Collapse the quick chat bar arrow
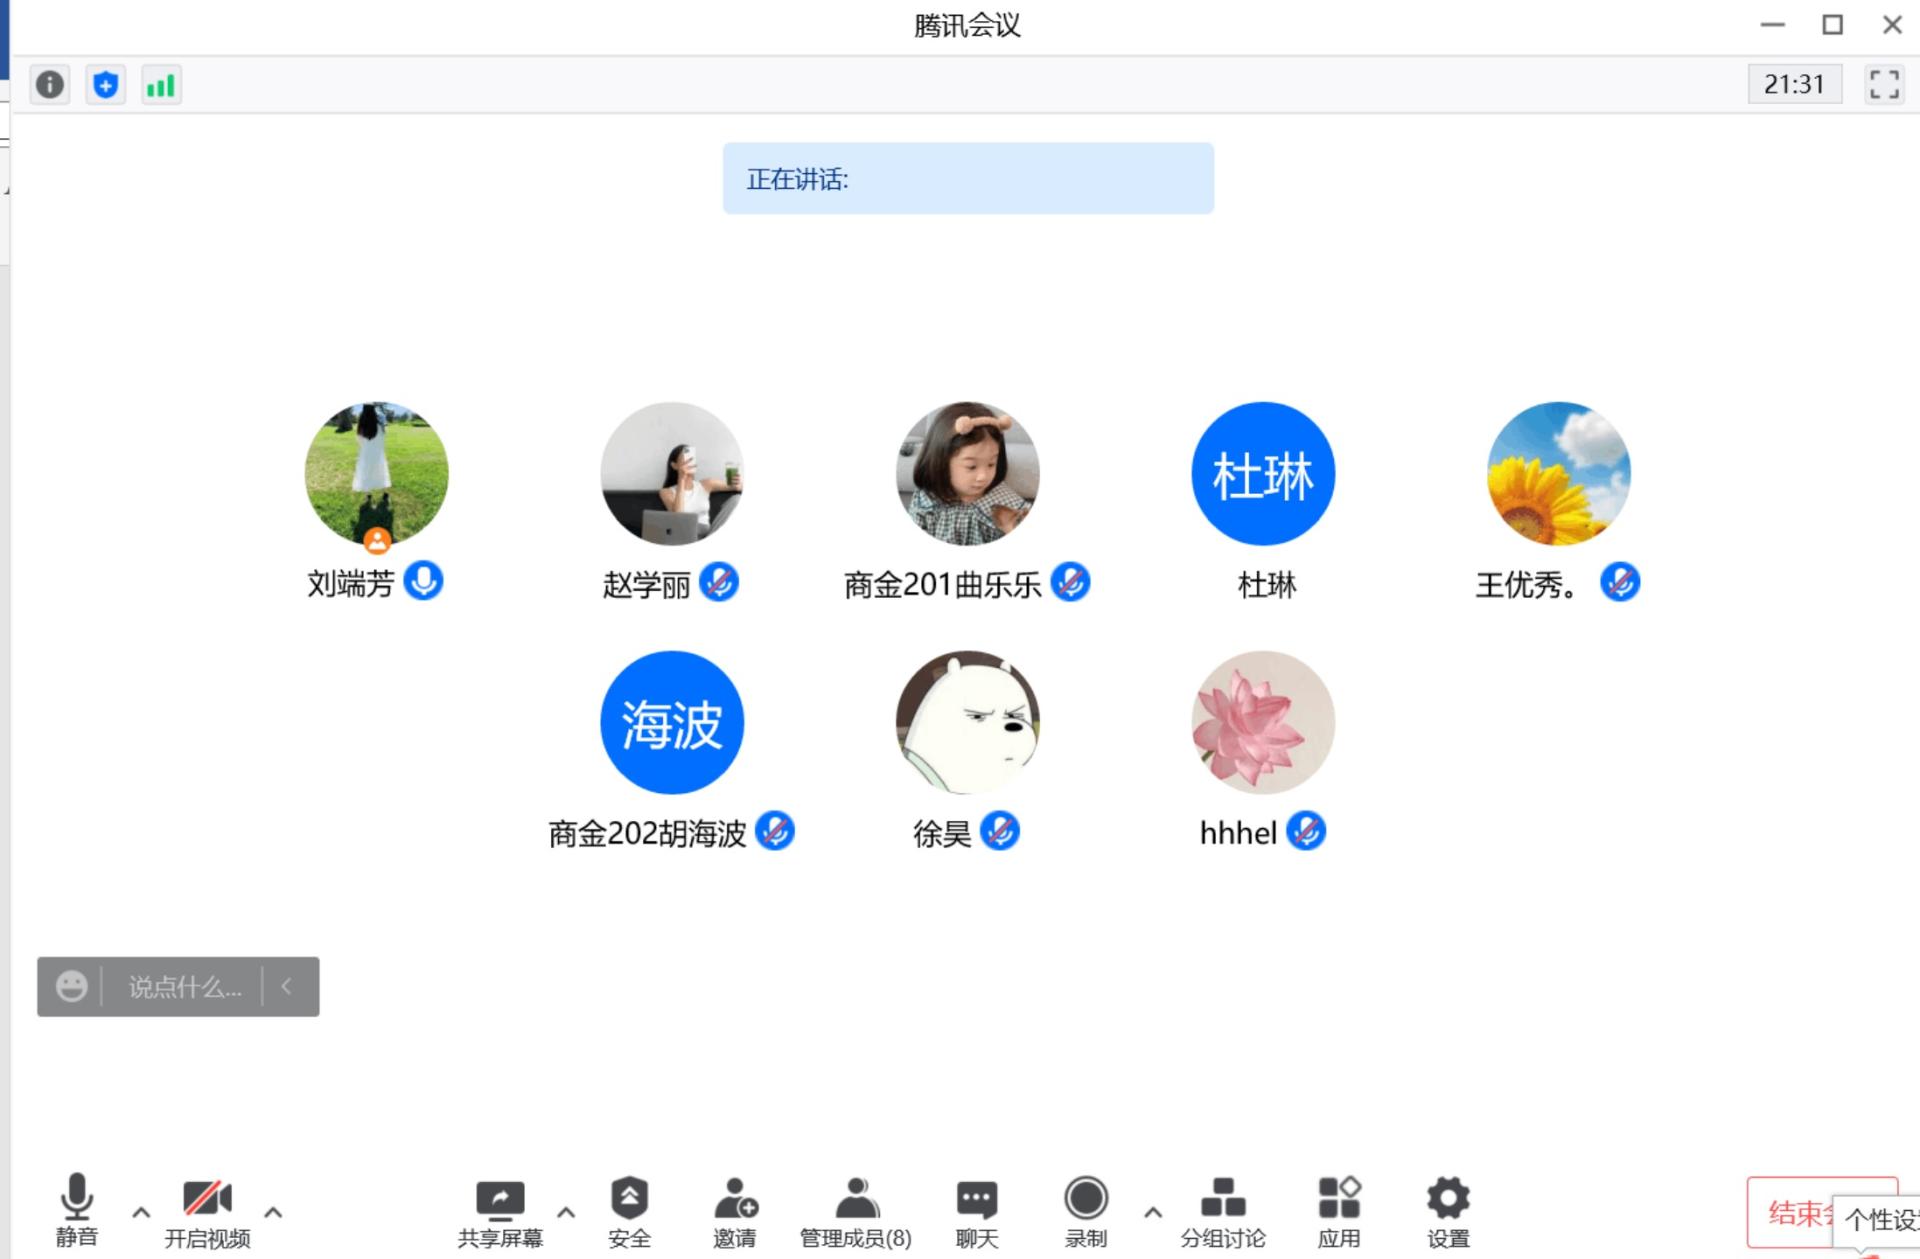The height and width of the screenshot is (1259, 1920). (287, 986)
